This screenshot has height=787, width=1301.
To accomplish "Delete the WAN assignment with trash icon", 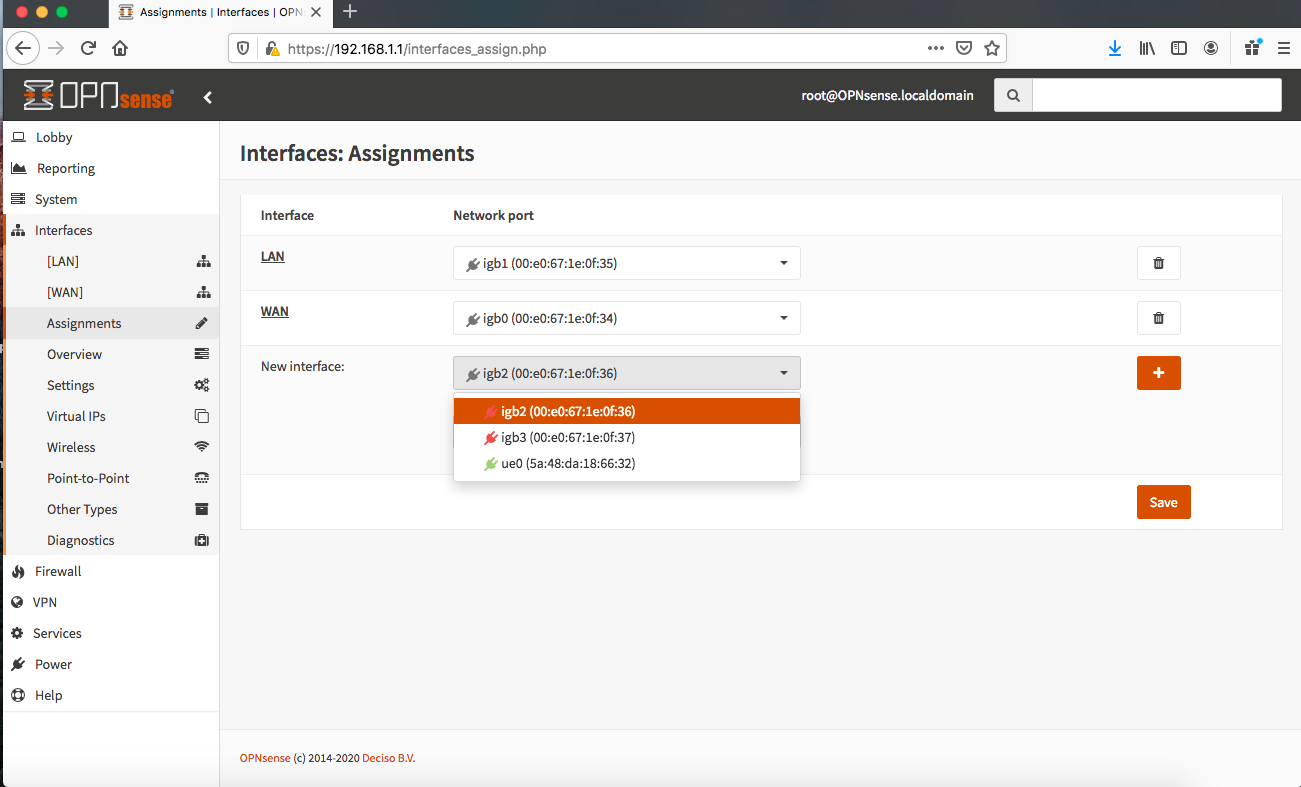I will click(x=1159, y=318).
